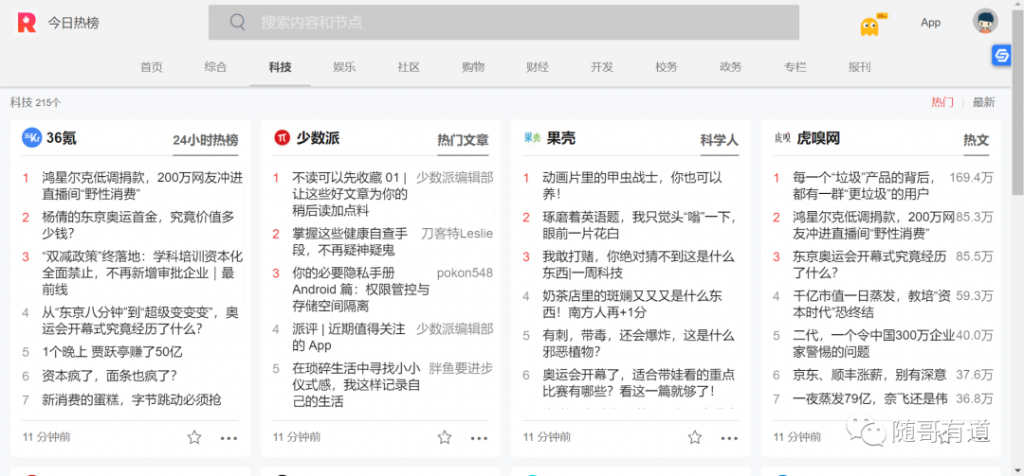Viewport: 1024px width, 476px height.
Task: Open the 36氪 card title
Action: (x=62, y=138)
